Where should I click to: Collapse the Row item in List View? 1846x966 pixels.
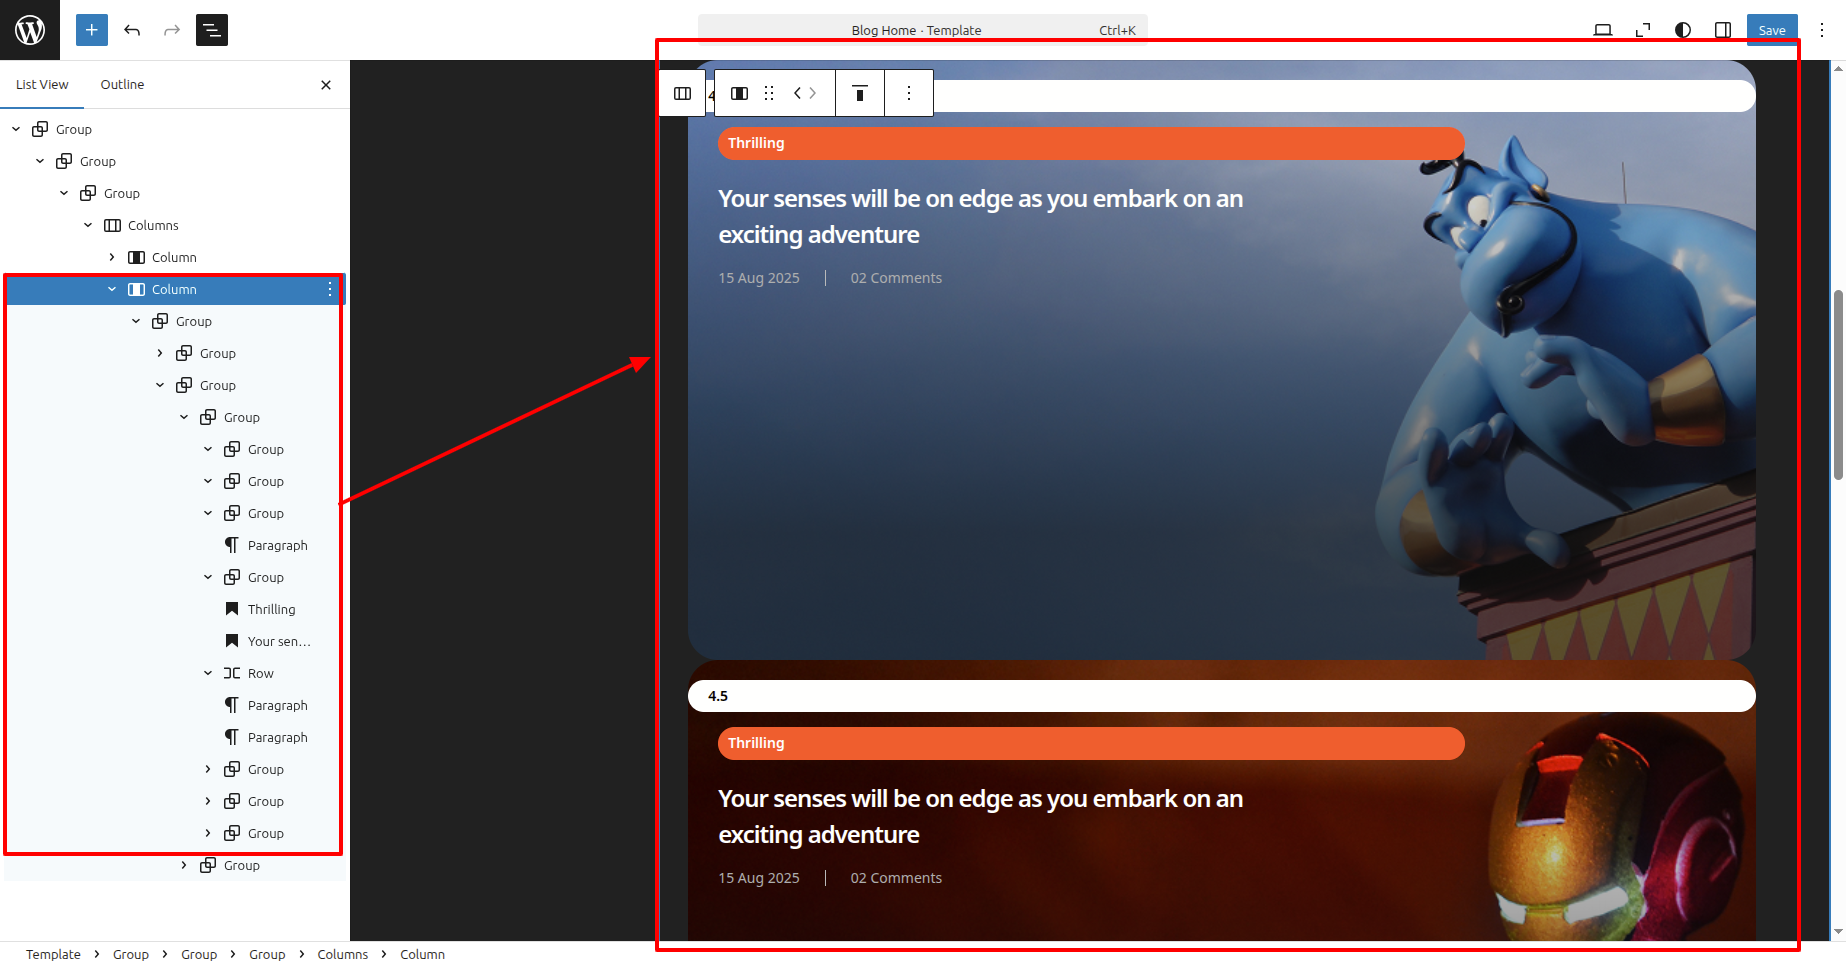208,673
